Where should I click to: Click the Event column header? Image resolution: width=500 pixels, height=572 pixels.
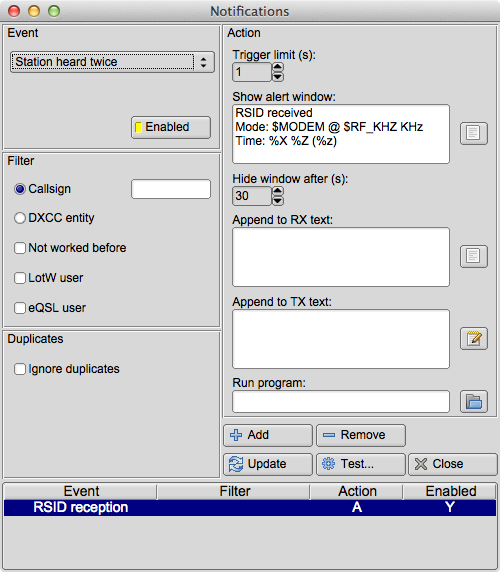click(81, 491)
